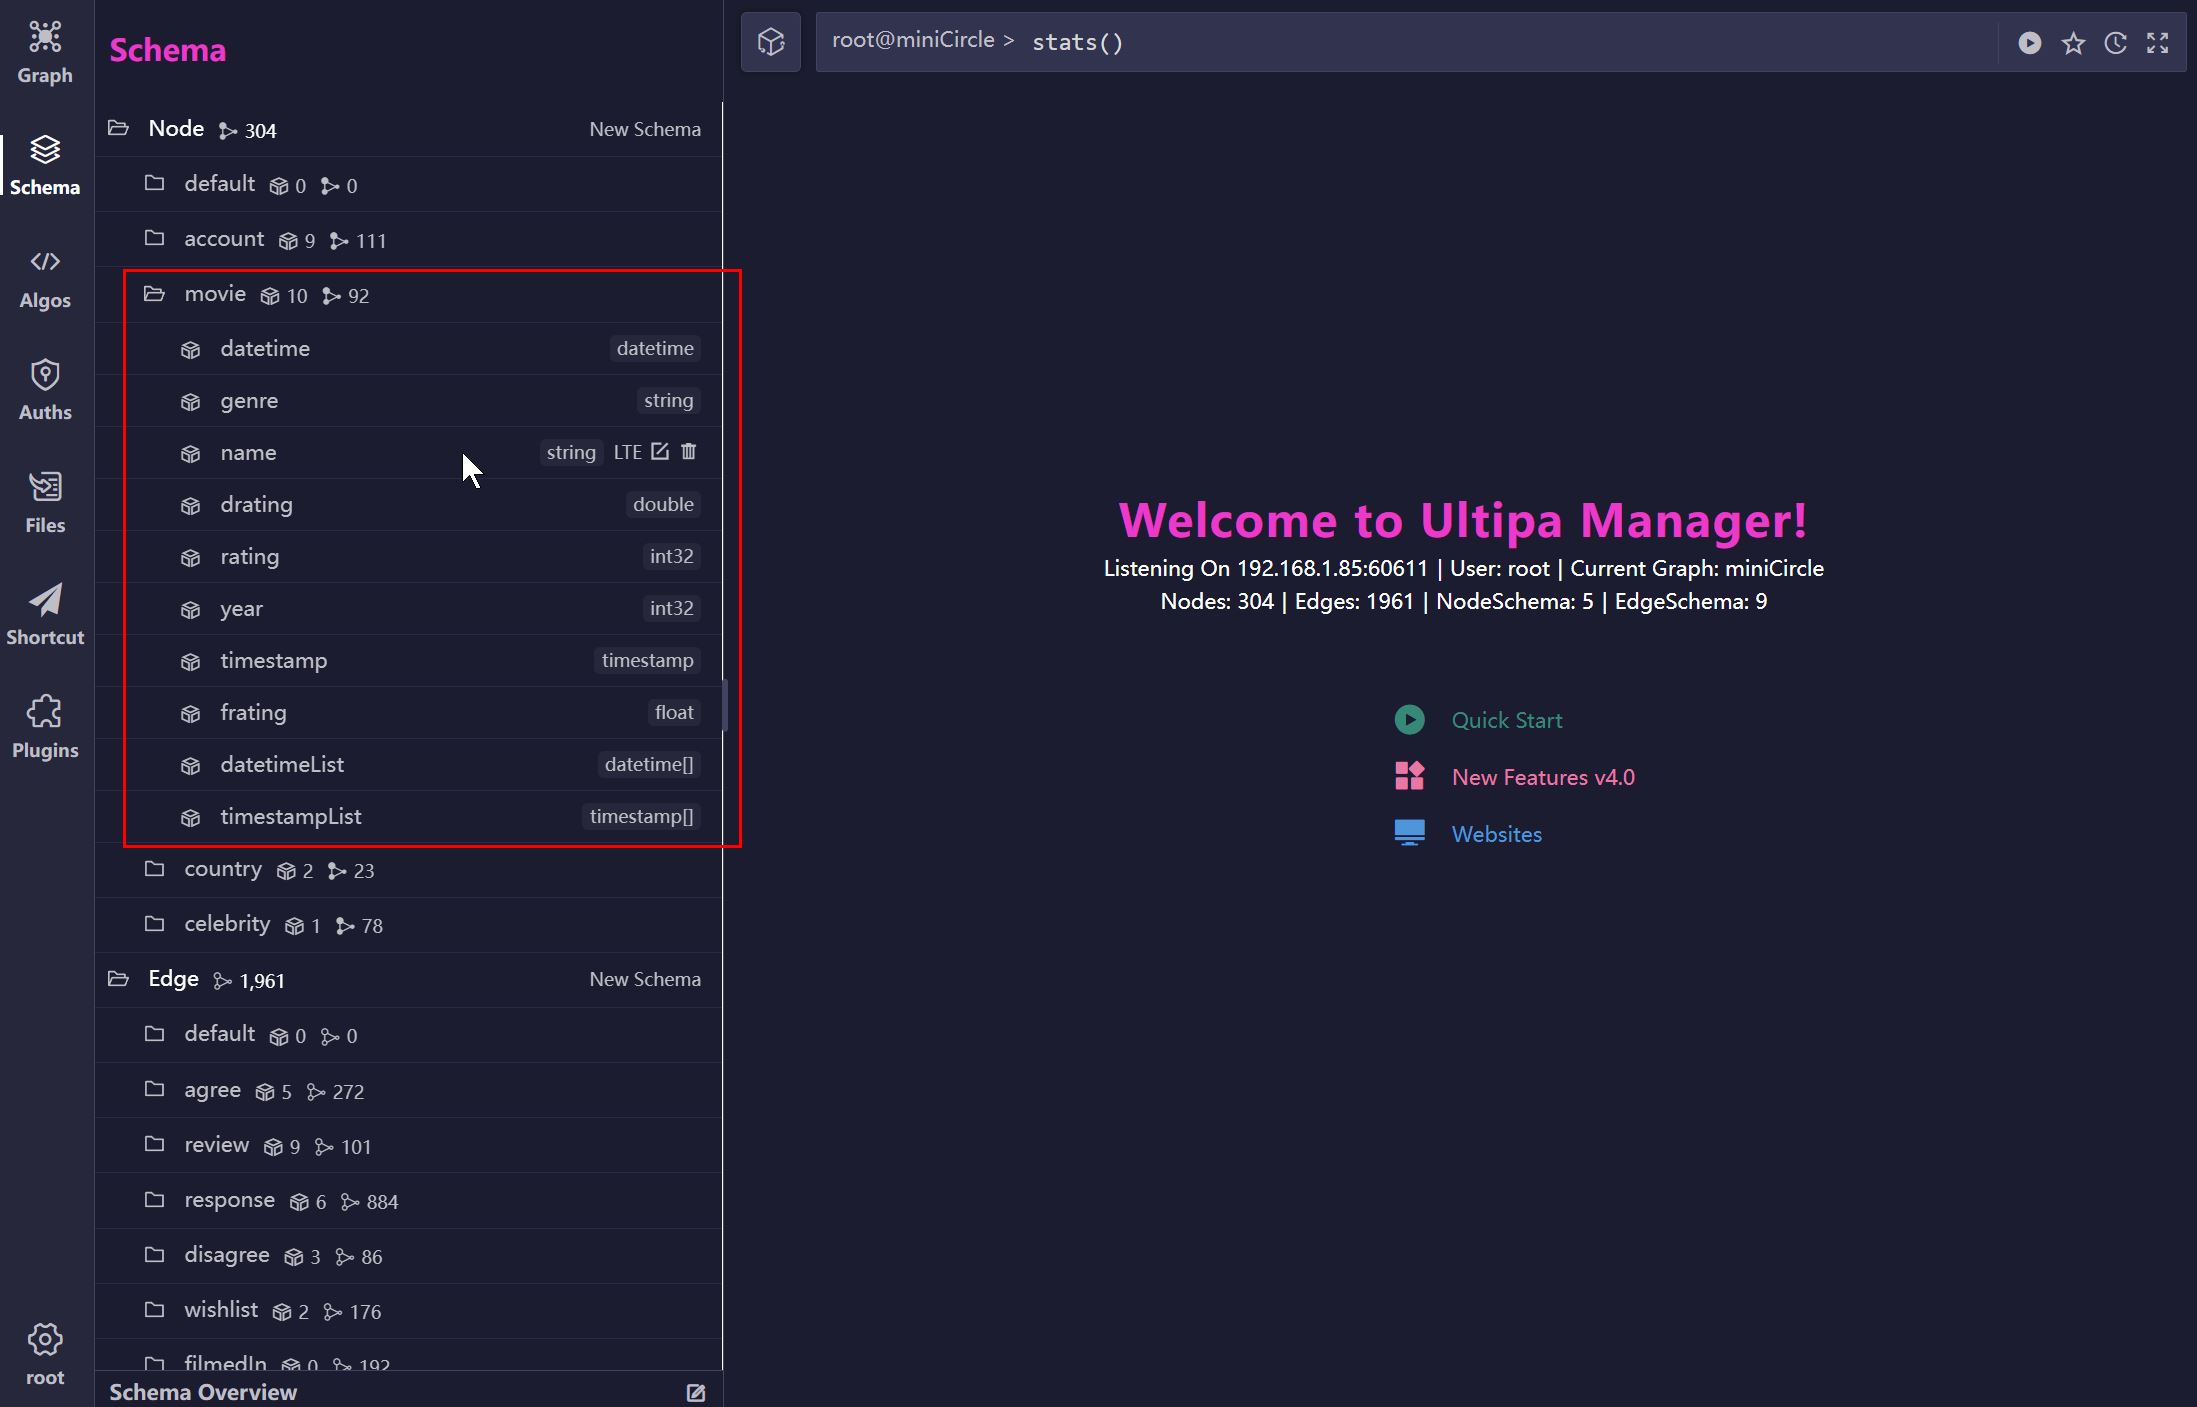
Task: Expand the agree edge schema
Action: (x=154, y=1089)
